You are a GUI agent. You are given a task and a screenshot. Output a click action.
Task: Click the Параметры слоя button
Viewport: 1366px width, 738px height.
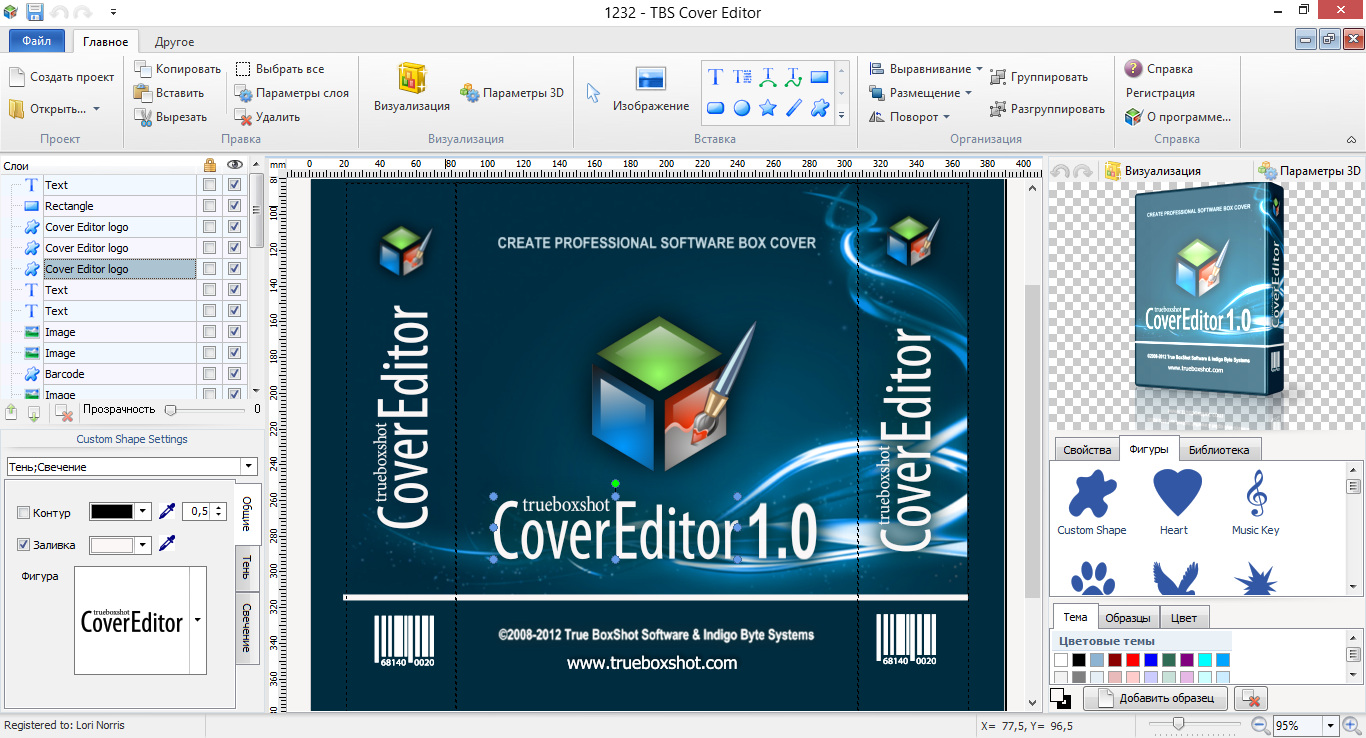(x=292, y=93)
